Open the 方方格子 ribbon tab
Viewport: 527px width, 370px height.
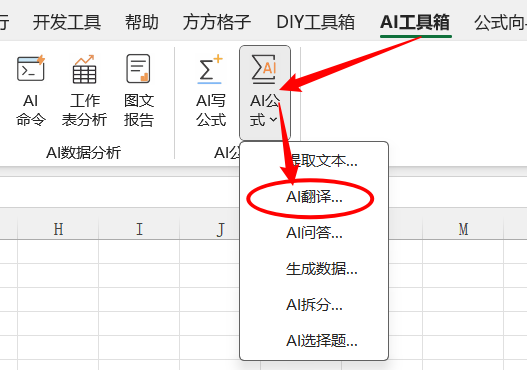click(x=217, y=23)
